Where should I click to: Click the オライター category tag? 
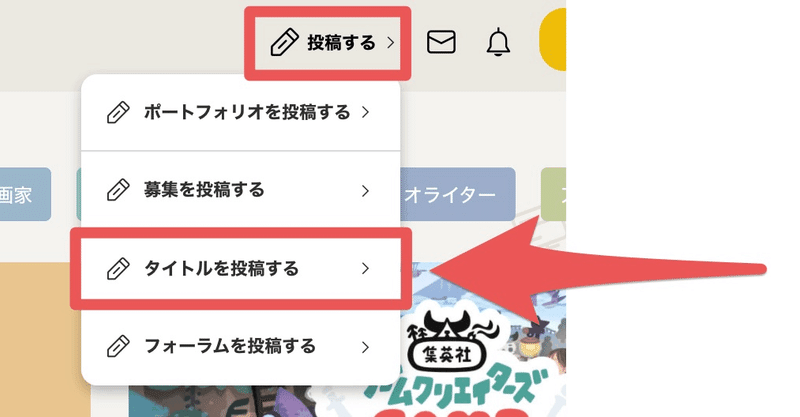[x=458, y=194]
